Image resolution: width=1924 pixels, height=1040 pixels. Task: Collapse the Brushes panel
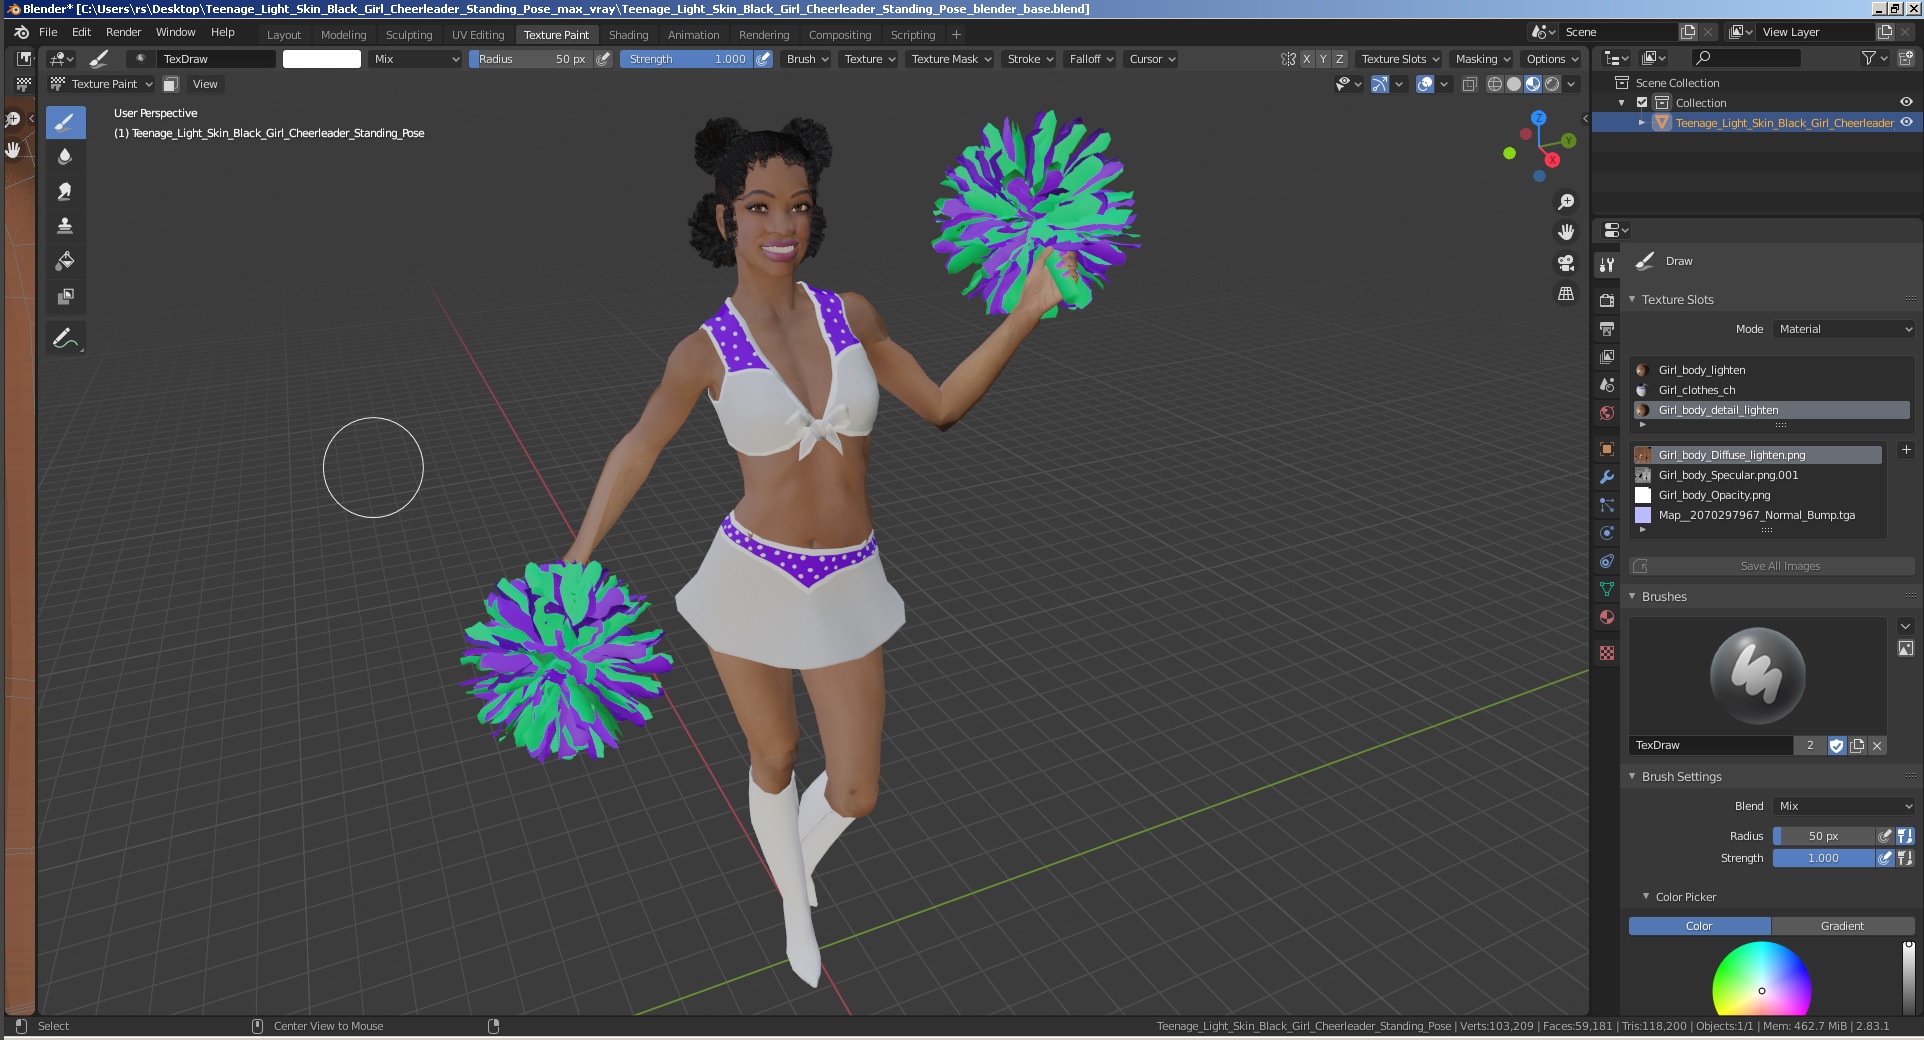[x=1664, y=596]
